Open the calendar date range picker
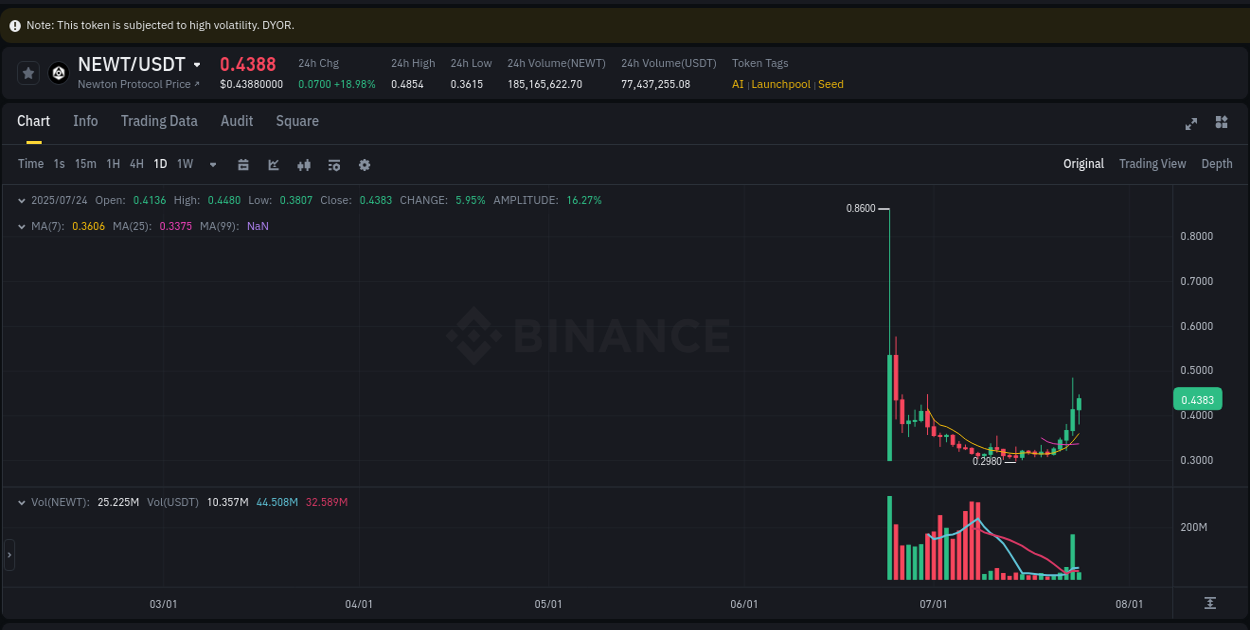 click(243, 164)
